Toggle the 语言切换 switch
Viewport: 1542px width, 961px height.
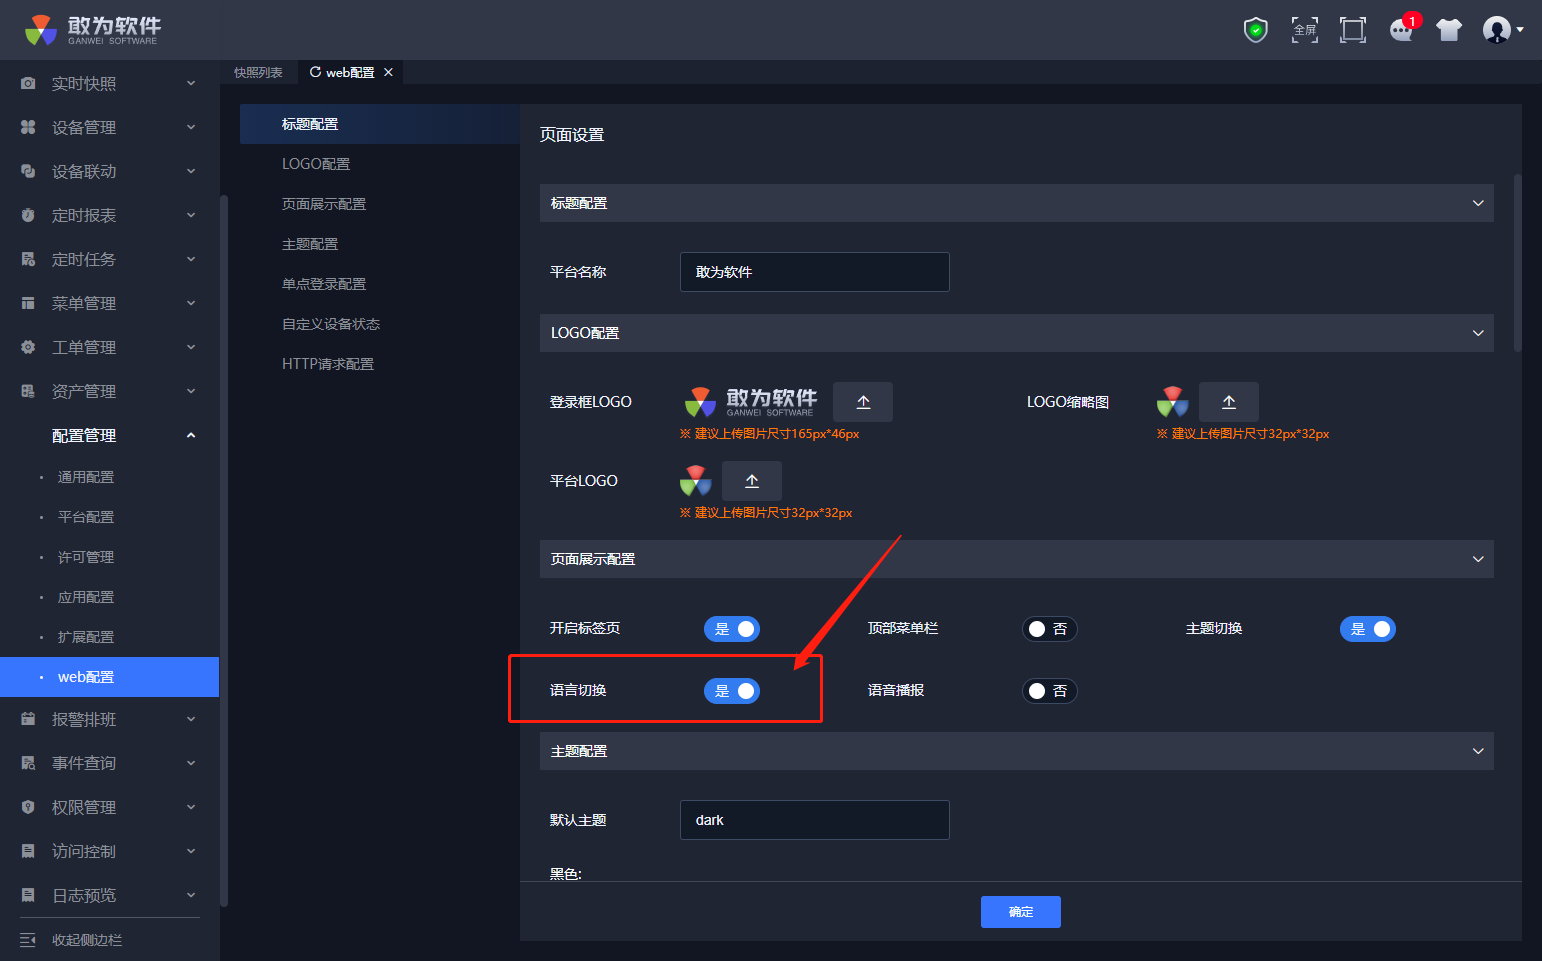(x=732, y=691)
